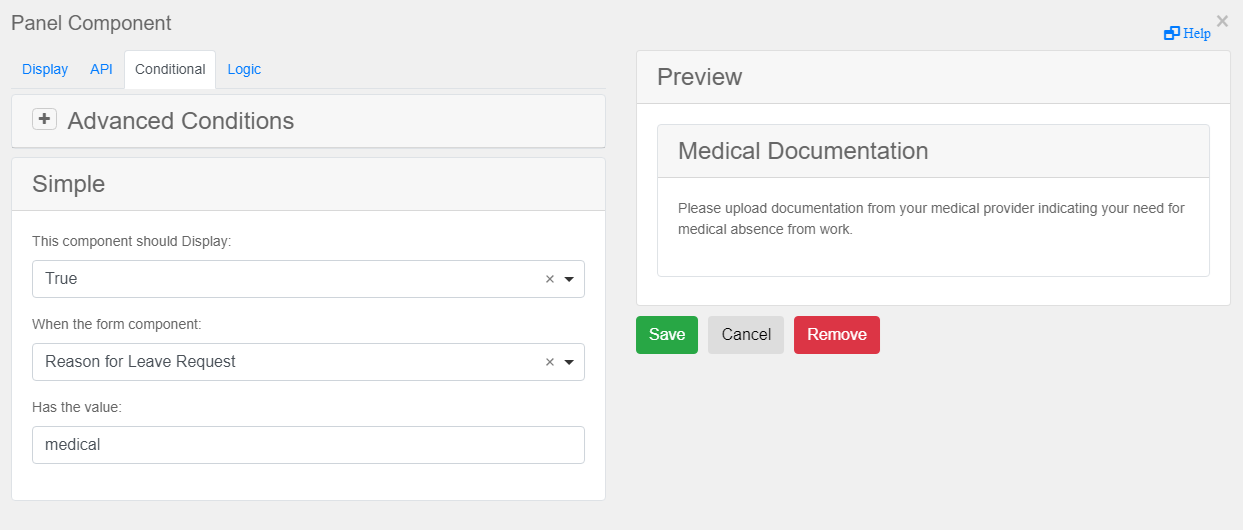The height and width of the screenshot is (530, 1243).
Task: Open the Help link text
Action: (1197, 34)
